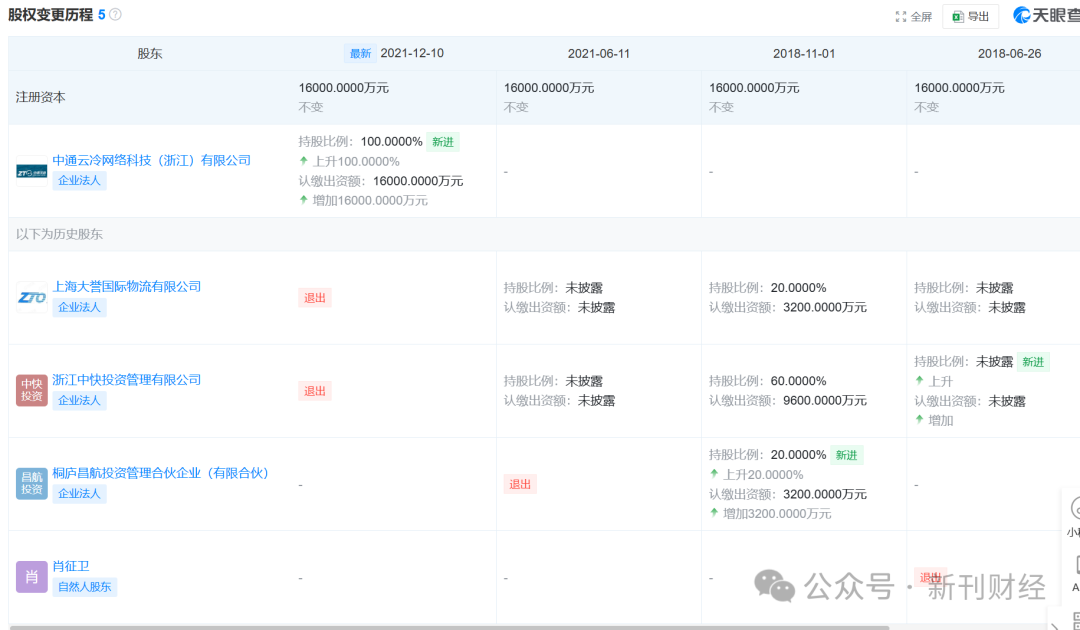Image resolution: width=1080 pixels, height=630 pixels.
Task: Click the up arrow next to 增加3200.0000万元
Action: click(714, 513)
